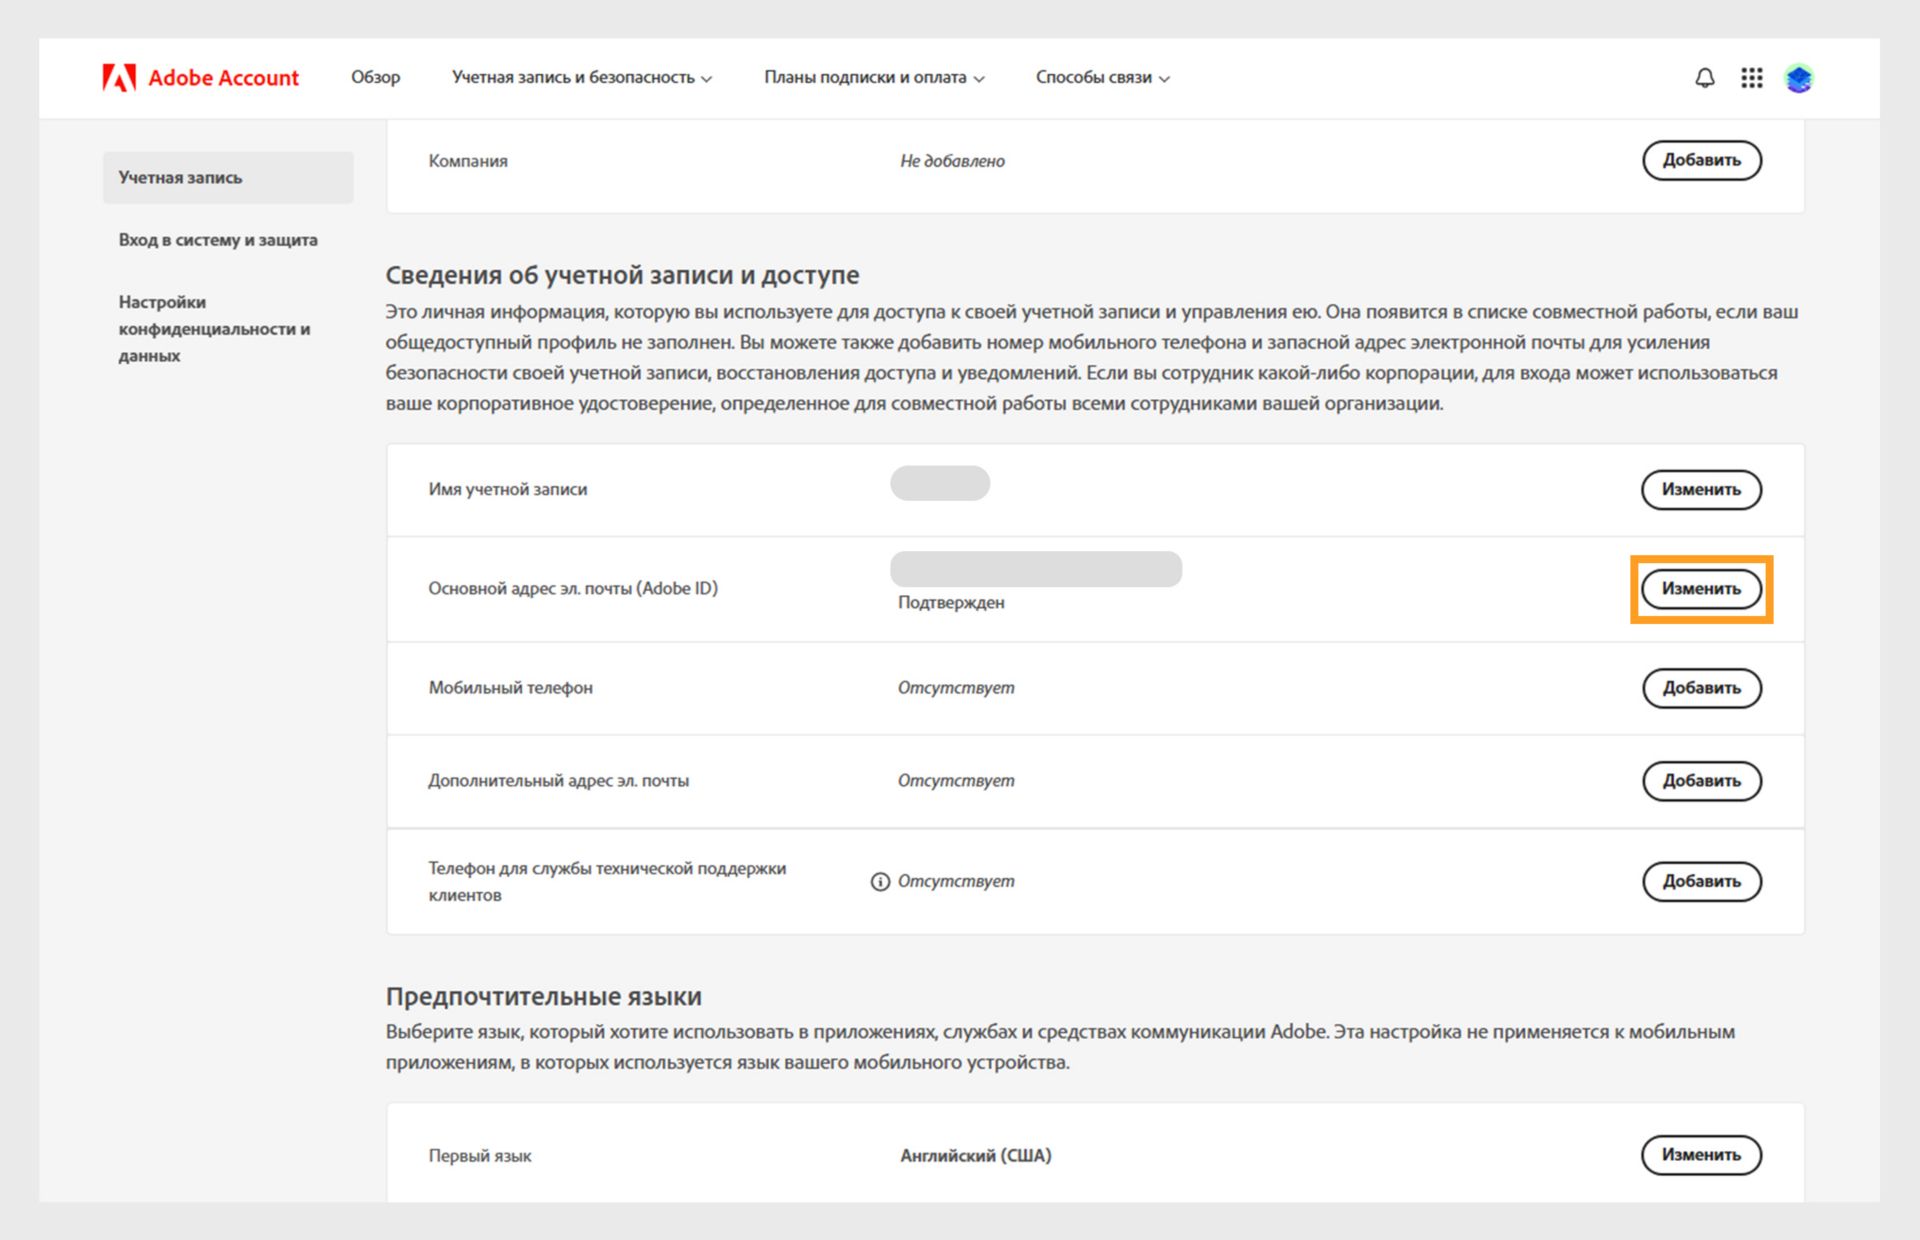This screenshot has height=1240, width=1920.
Task: Open Настройки конфиденциальности и данных
Action: point(214,329)
